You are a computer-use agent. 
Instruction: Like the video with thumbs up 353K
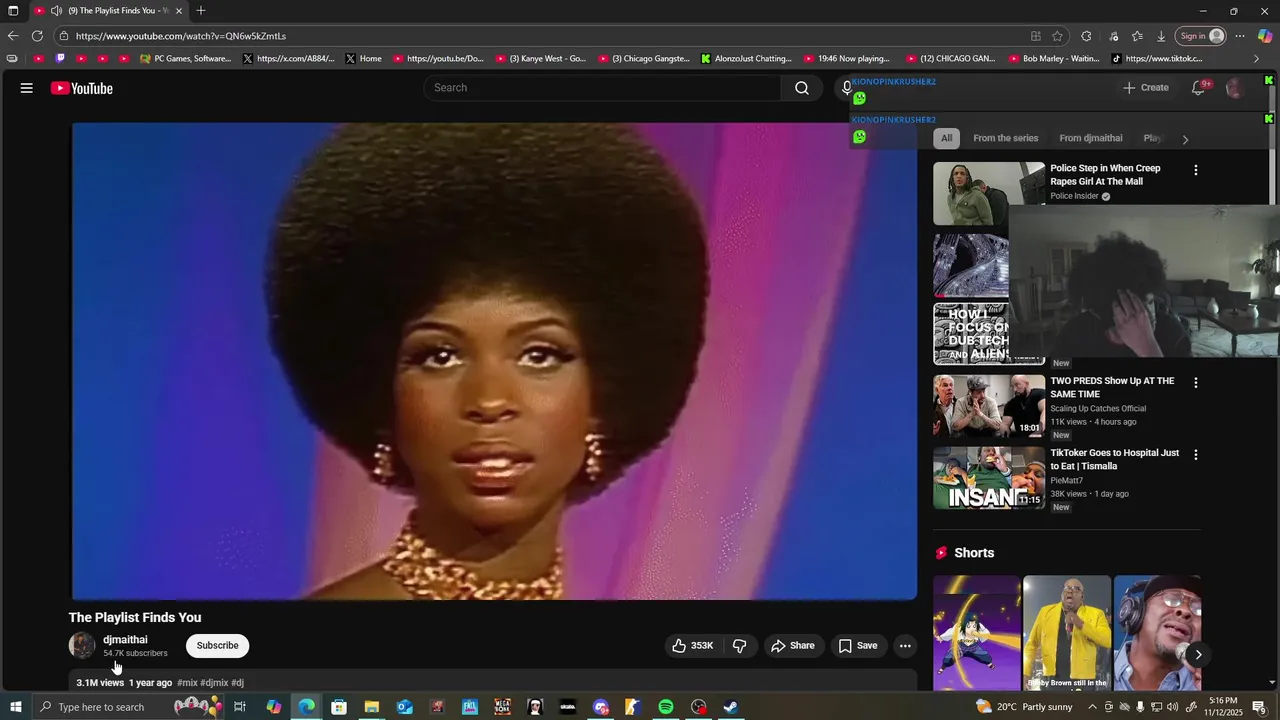point(692,646)
